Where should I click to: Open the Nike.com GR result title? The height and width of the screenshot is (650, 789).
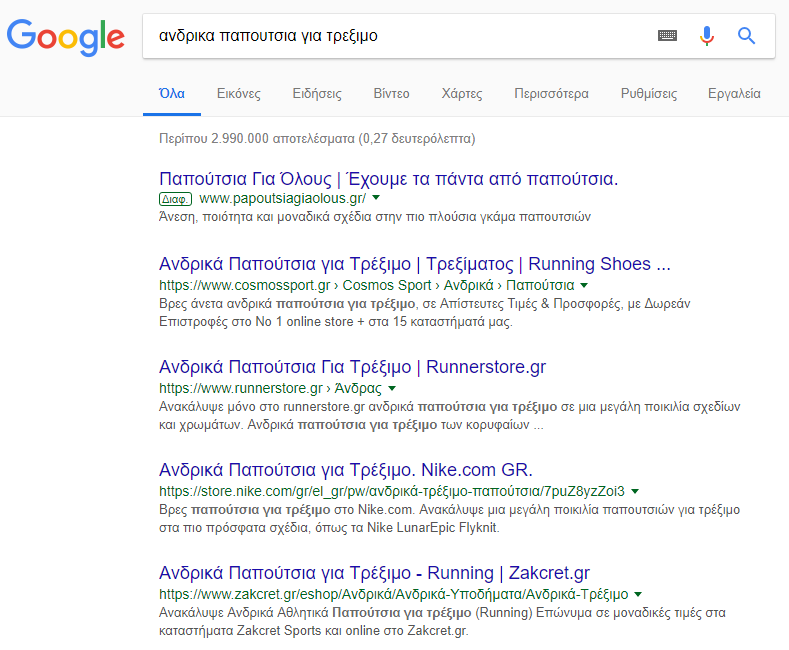point(346,470)
